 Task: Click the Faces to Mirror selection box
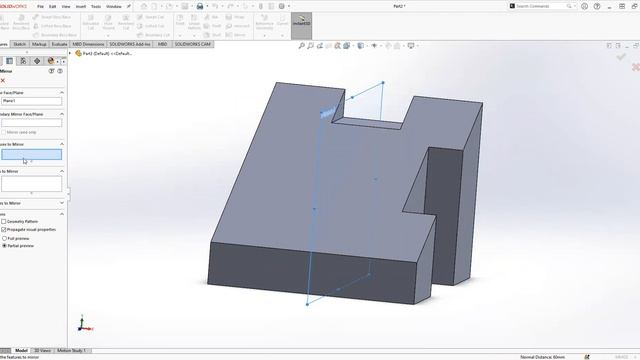(31, 184)
